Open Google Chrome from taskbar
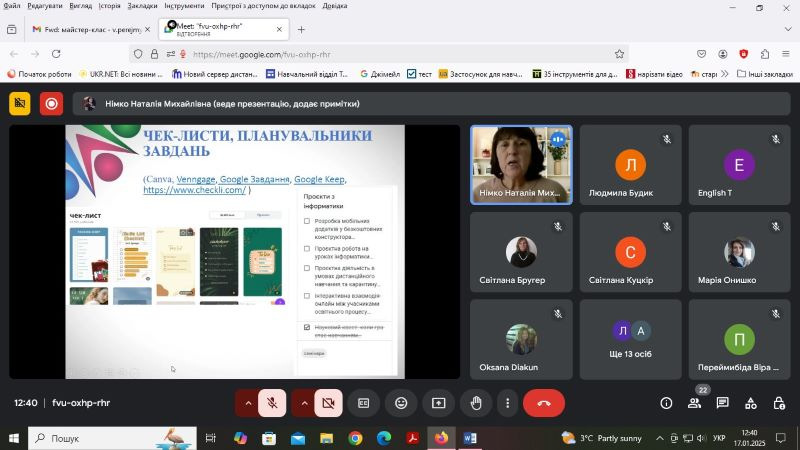Viewport: 800px width, 450px height. click(356, 438)
